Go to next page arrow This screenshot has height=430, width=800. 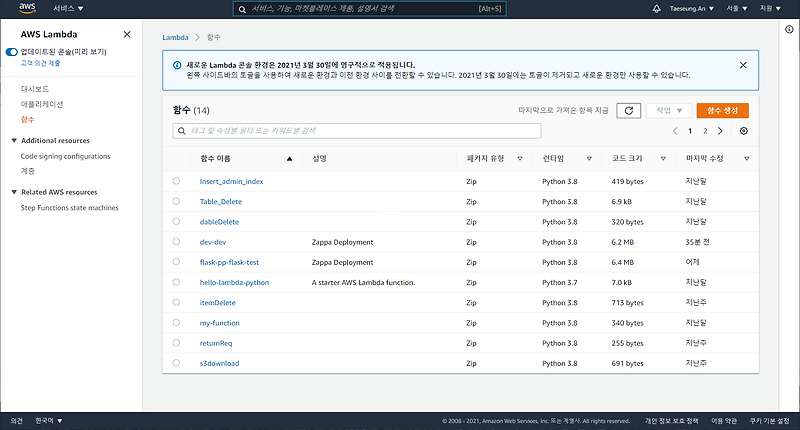720,131
